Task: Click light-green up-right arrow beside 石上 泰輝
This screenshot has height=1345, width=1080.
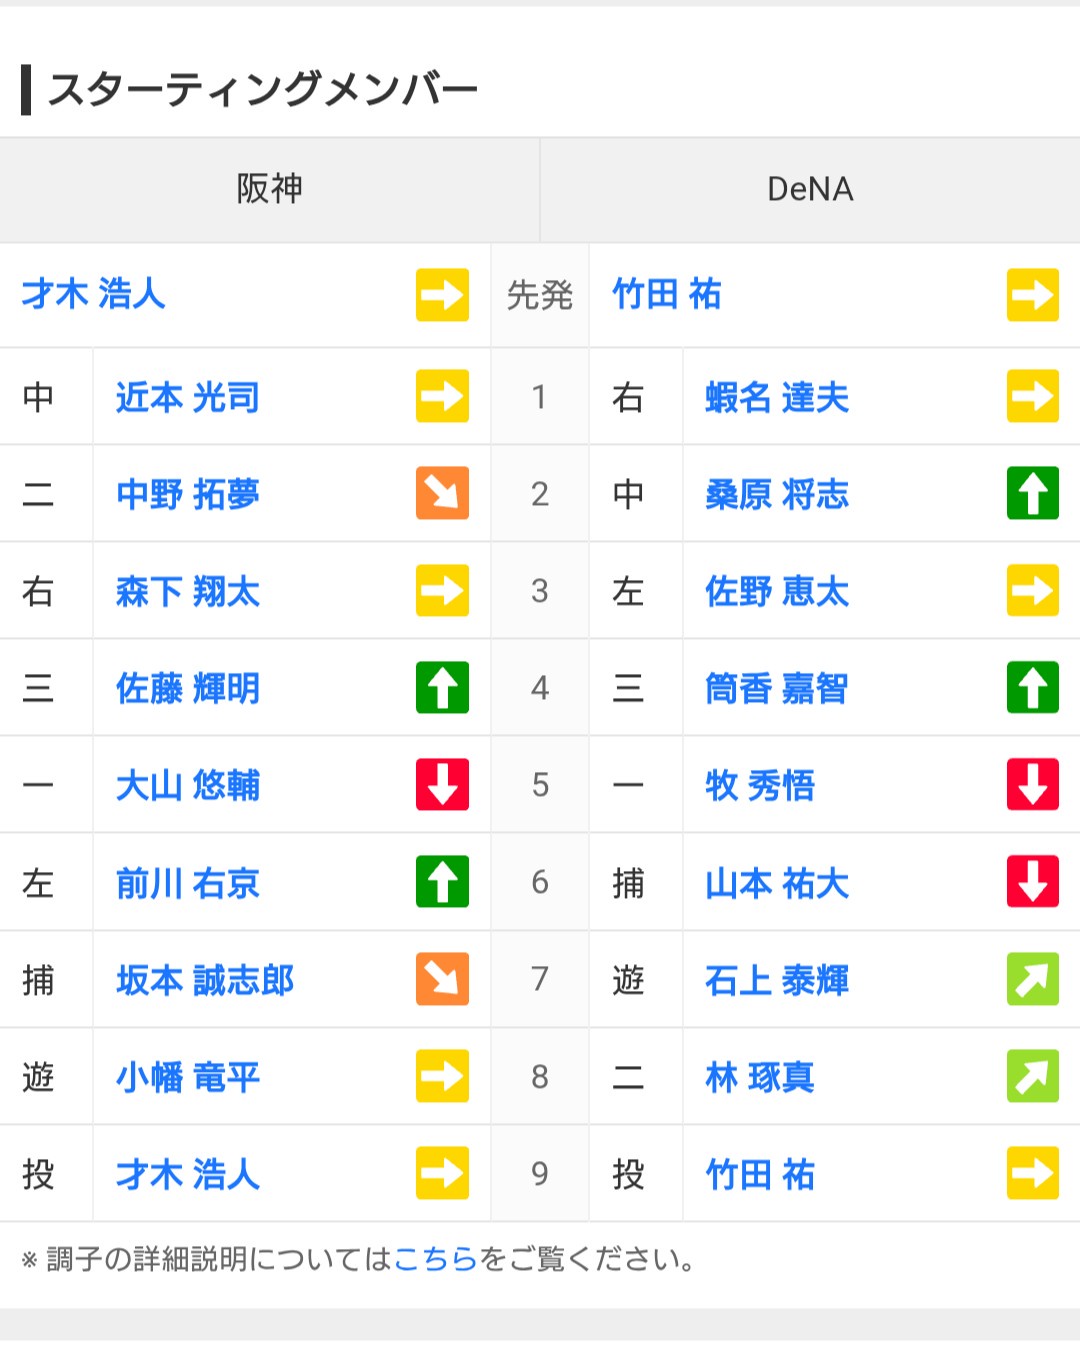Action: (1032, 979)
